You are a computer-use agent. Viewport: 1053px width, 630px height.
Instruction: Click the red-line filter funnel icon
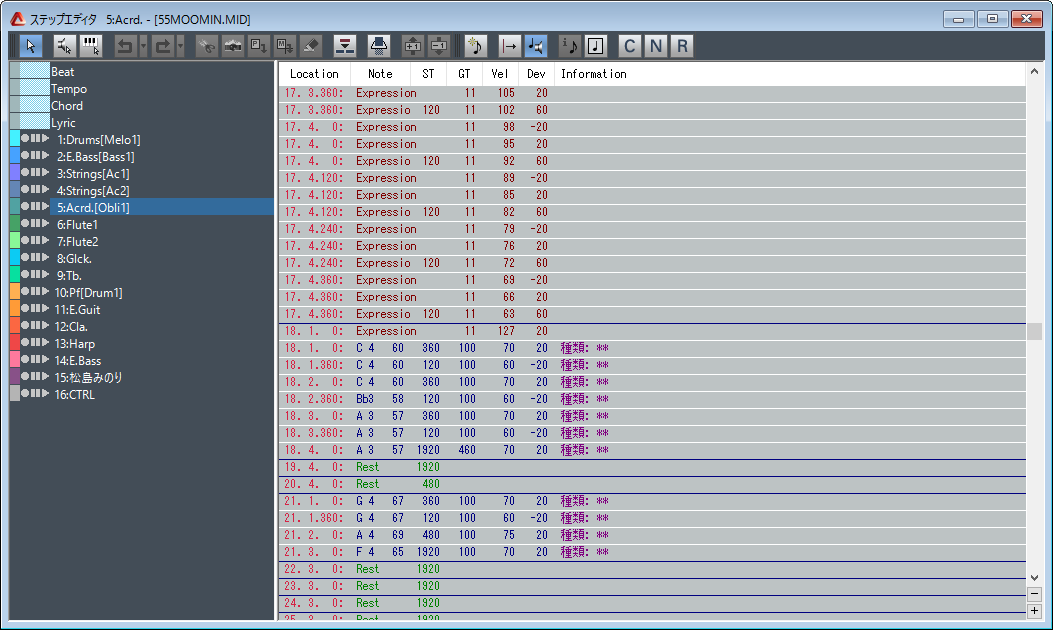click(345, 46)
